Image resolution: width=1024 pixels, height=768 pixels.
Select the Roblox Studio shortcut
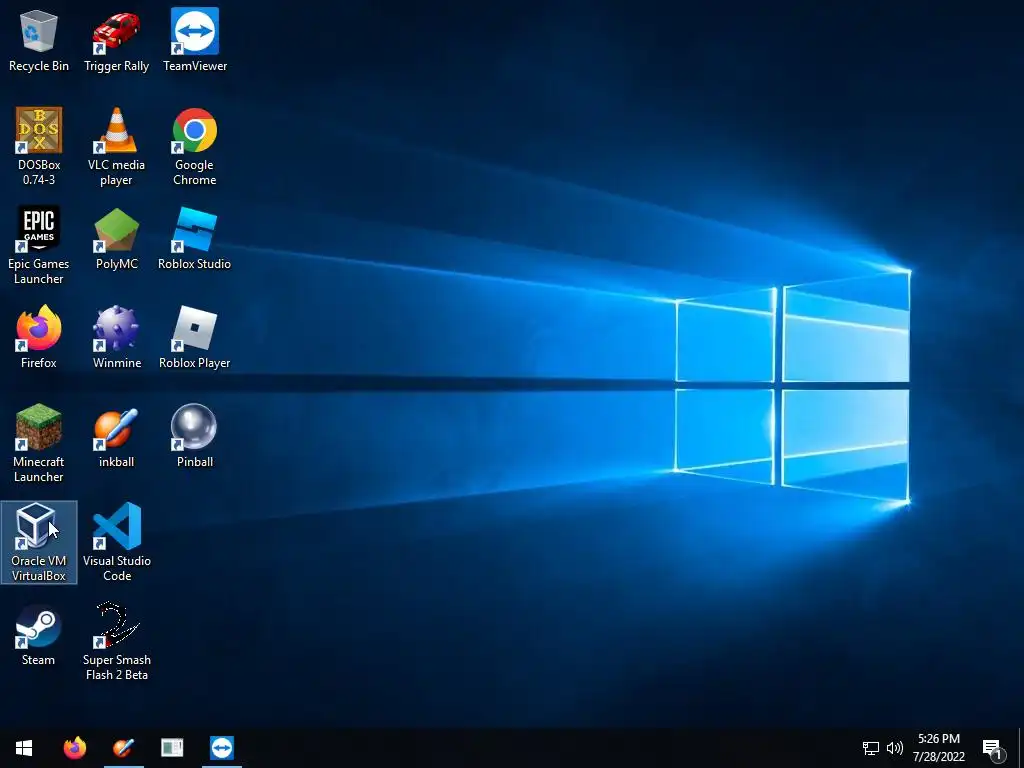195,239
